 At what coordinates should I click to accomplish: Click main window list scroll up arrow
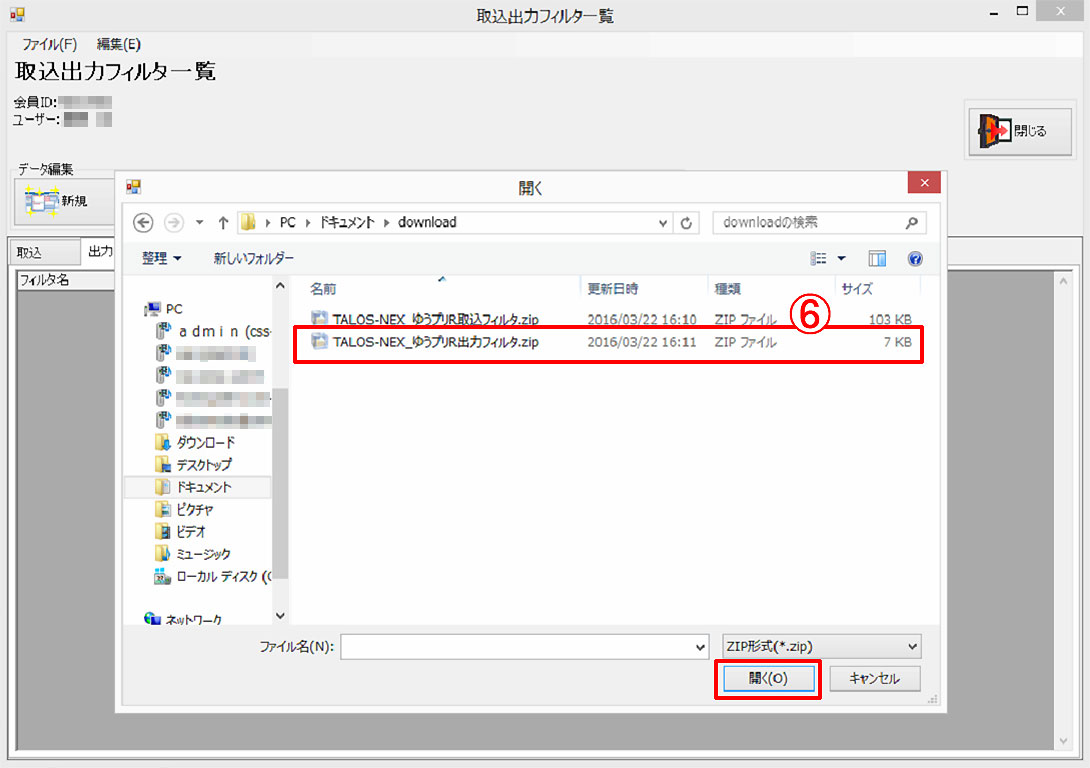1063,281
